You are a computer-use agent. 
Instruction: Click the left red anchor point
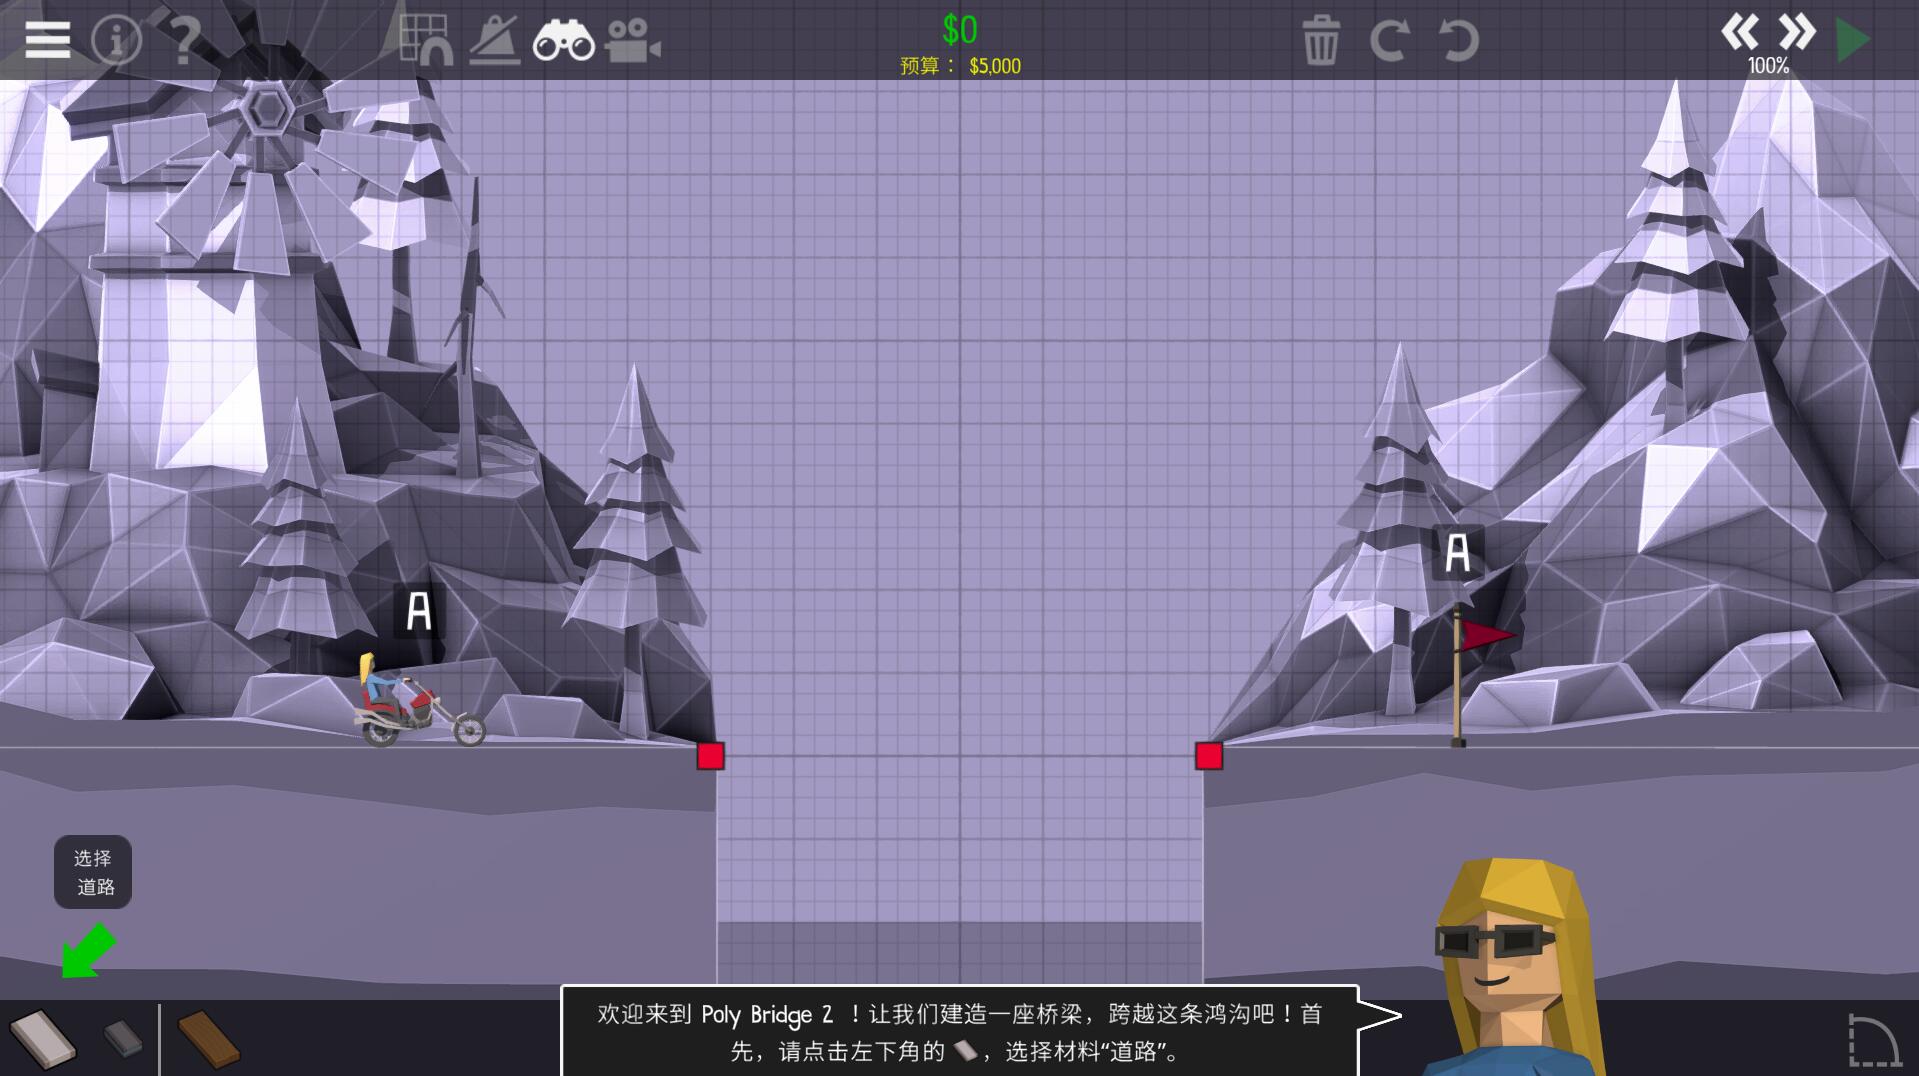point(710,756)
